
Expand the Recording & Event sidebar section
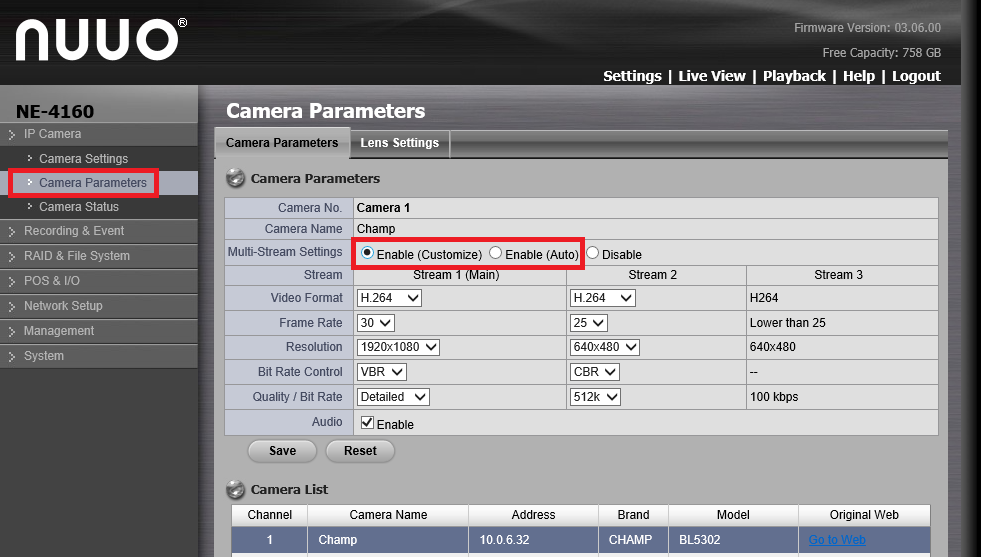(74, 231)
